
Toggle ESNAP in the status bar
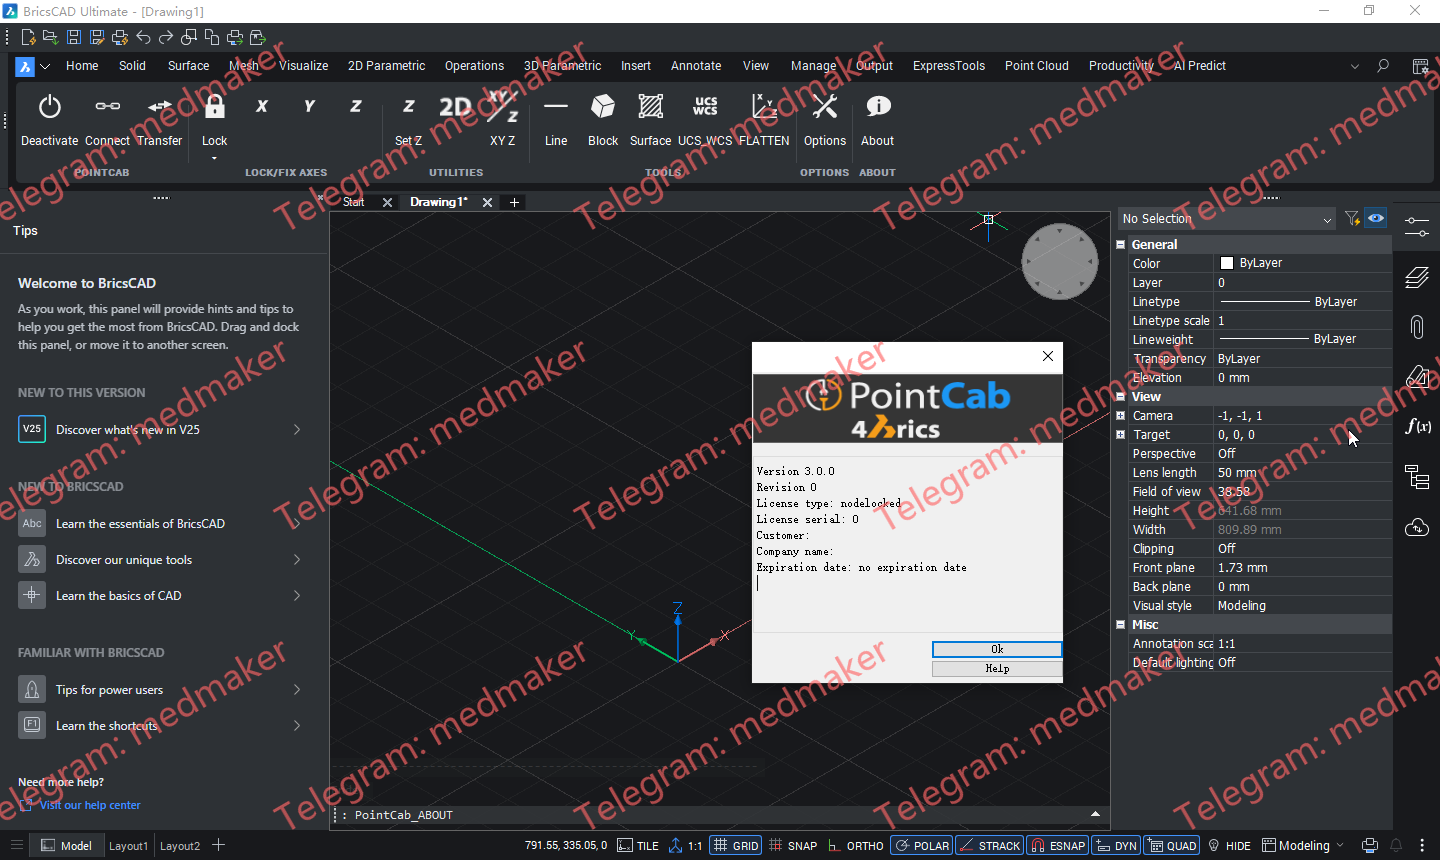[x=1057, y=845]
